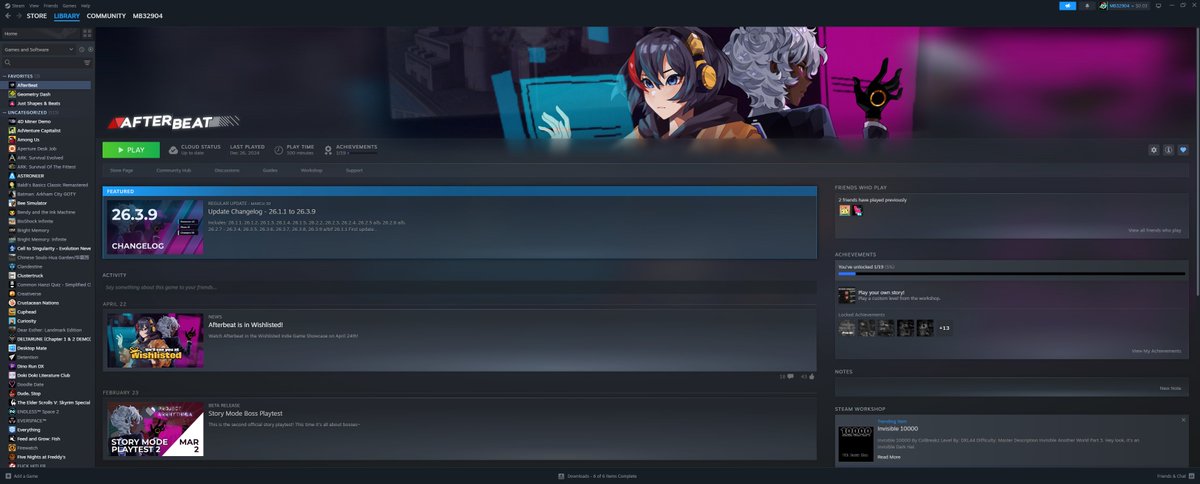1200x484 pixels.
Task: Click the achievements progress bar
Action: 1010,273
